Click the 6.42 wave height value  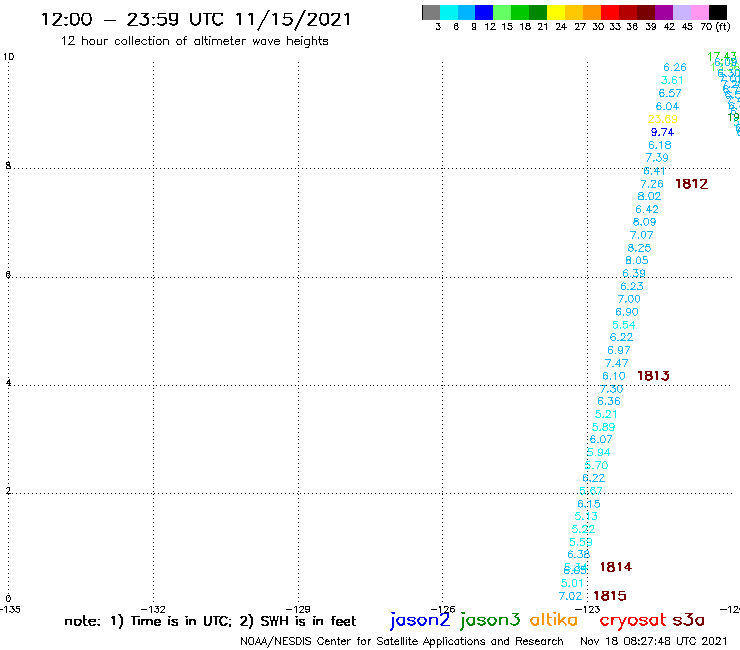pos(647,209)
